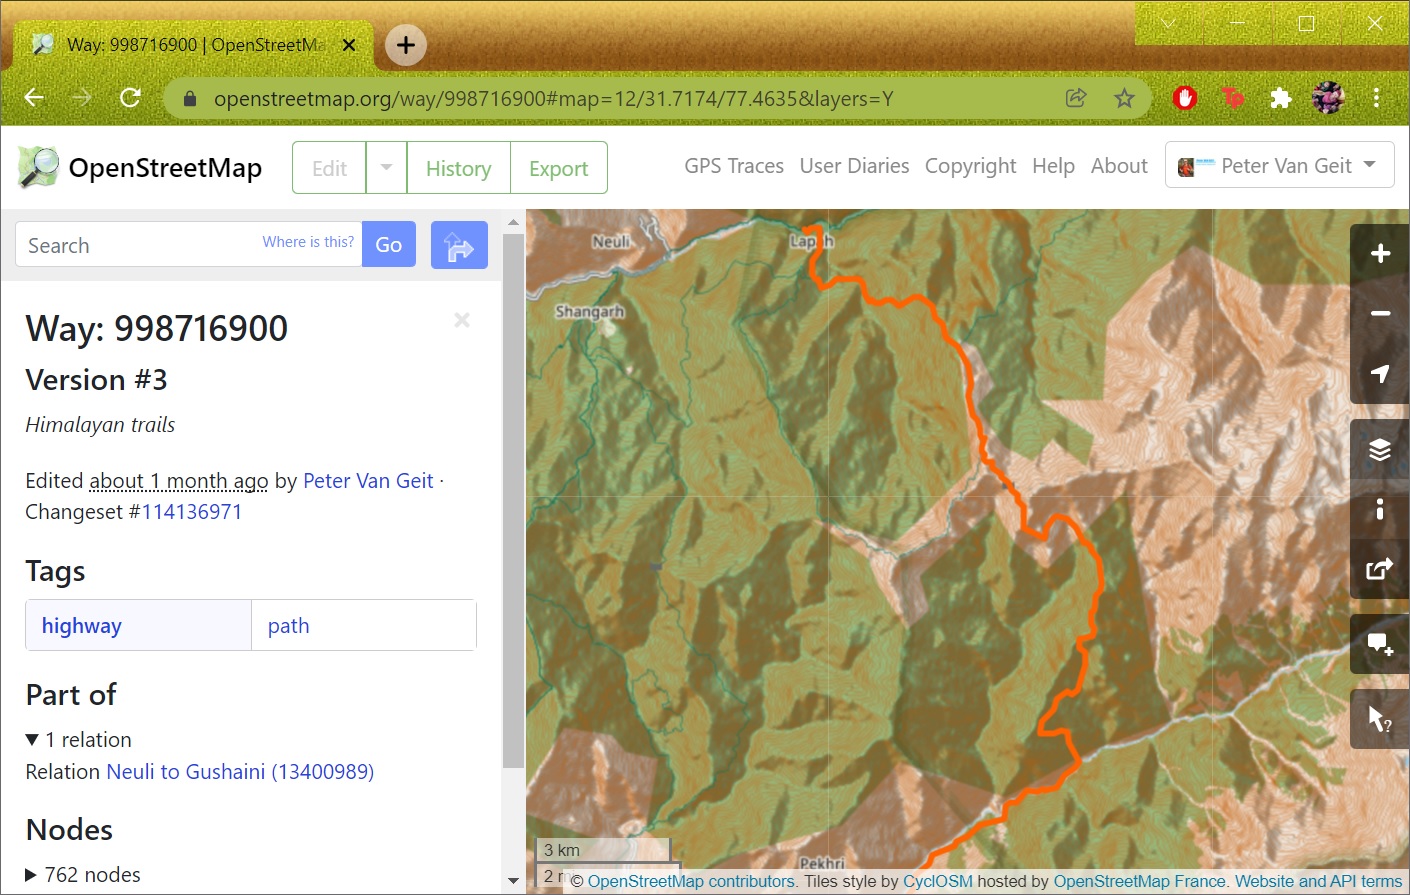Click the sidebar scroll-up arrow

[513, 222]
